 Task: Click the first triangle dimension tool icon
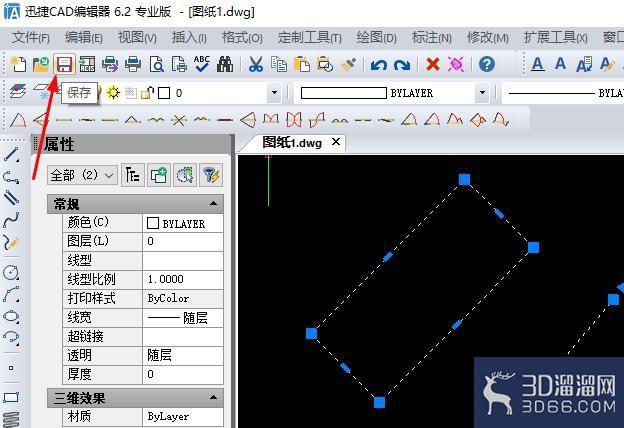(x=18, y=119)
